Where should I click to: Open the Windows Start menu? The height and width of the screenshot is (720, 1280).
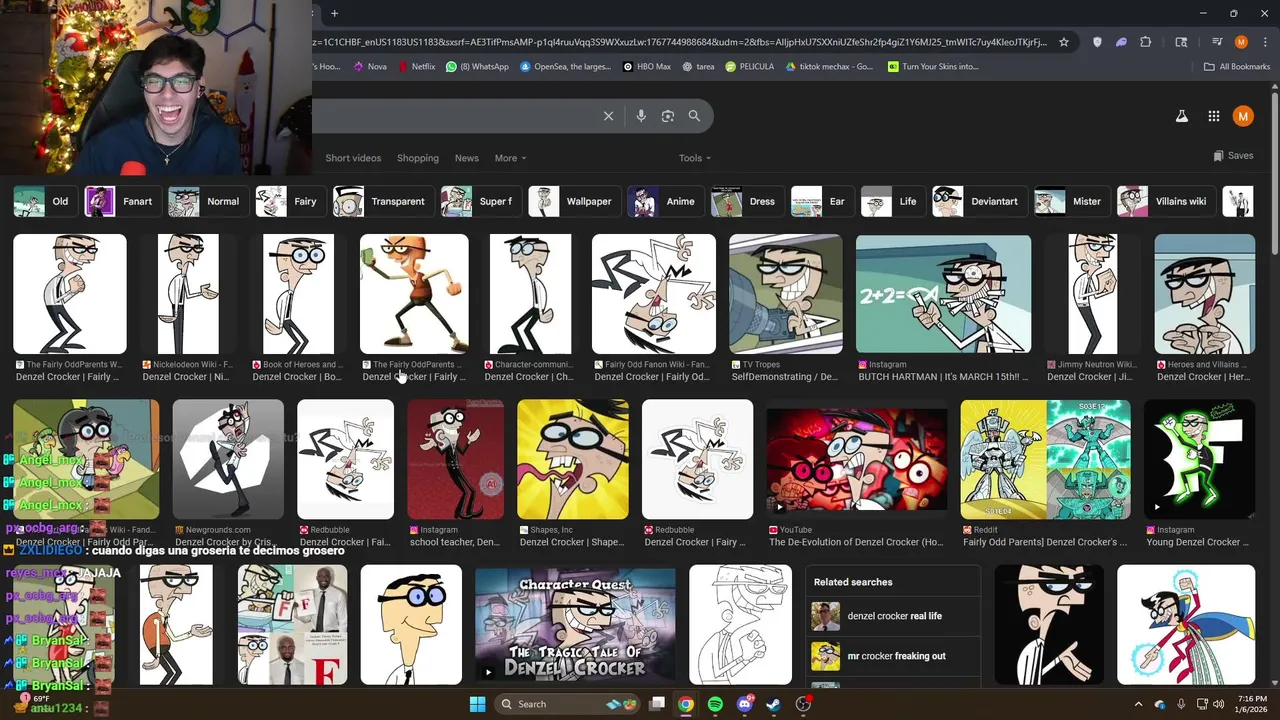pos(477,704)
